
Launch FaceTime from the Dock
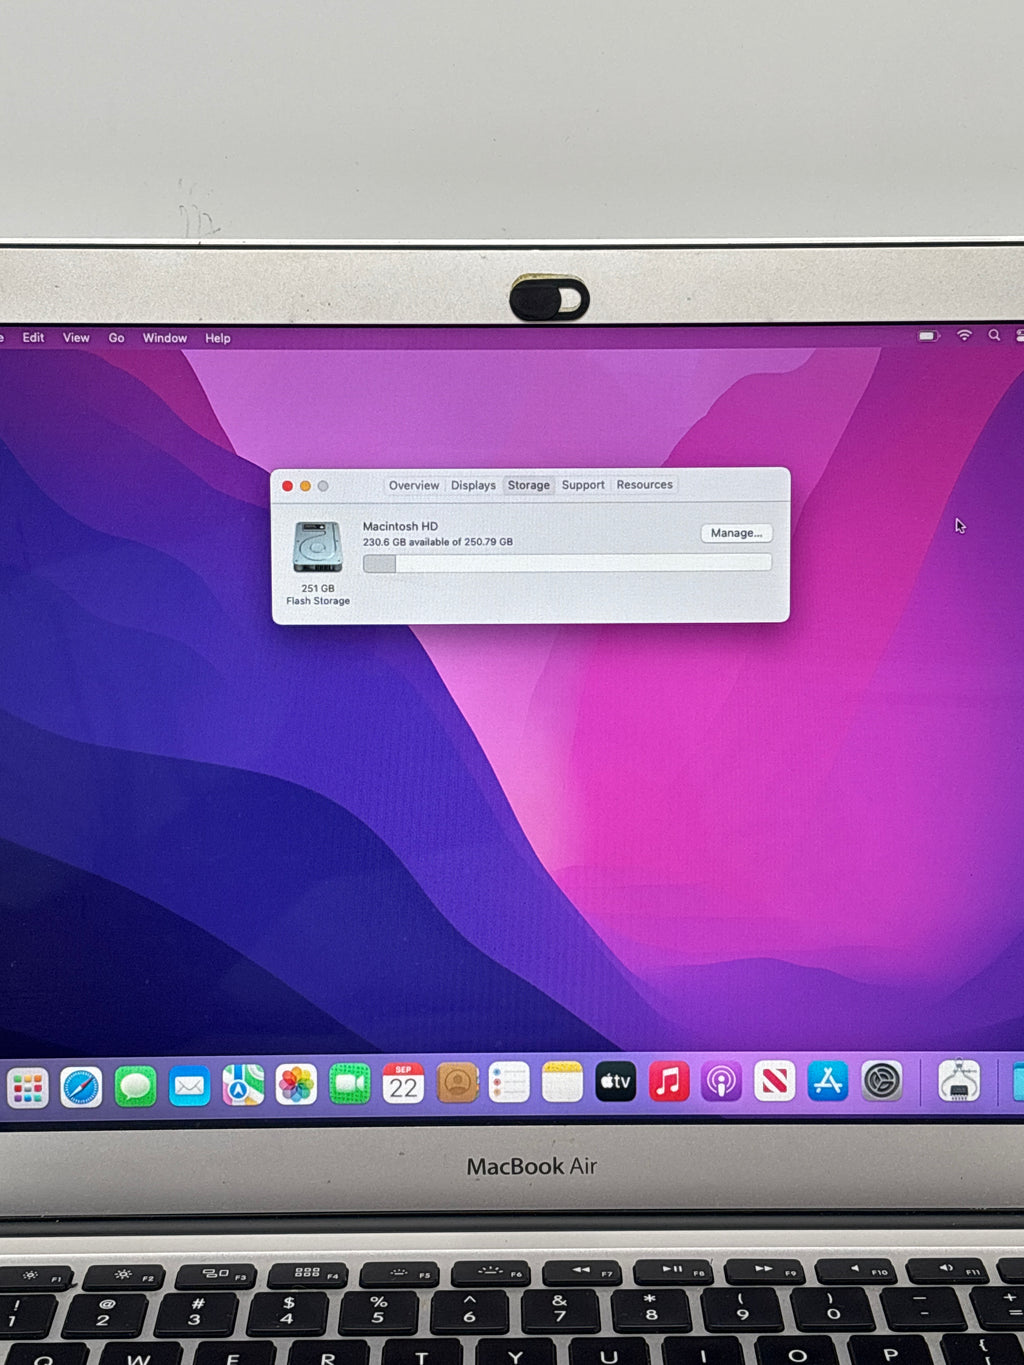click(x=350, y=1084)
